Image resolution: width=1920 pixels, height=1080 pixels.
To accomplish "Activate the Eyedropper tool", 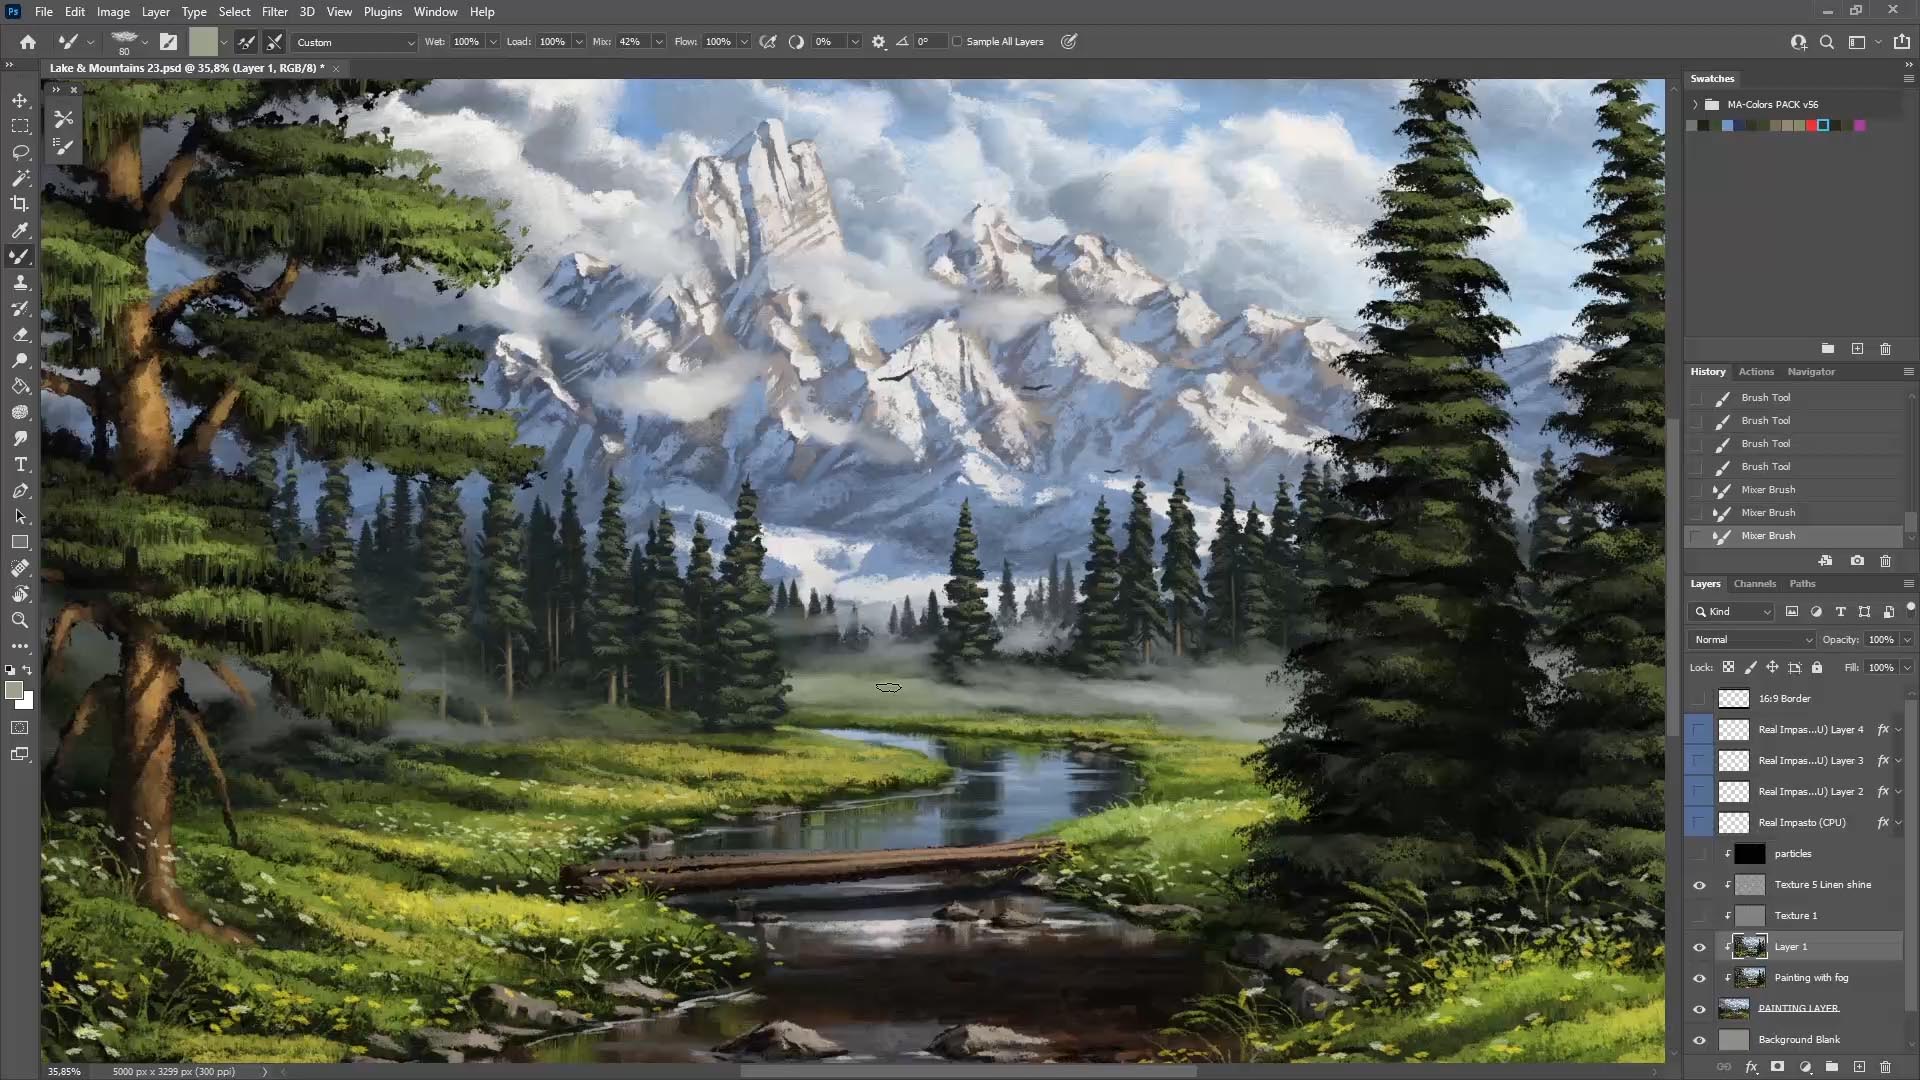I will [x=20, y=231].
